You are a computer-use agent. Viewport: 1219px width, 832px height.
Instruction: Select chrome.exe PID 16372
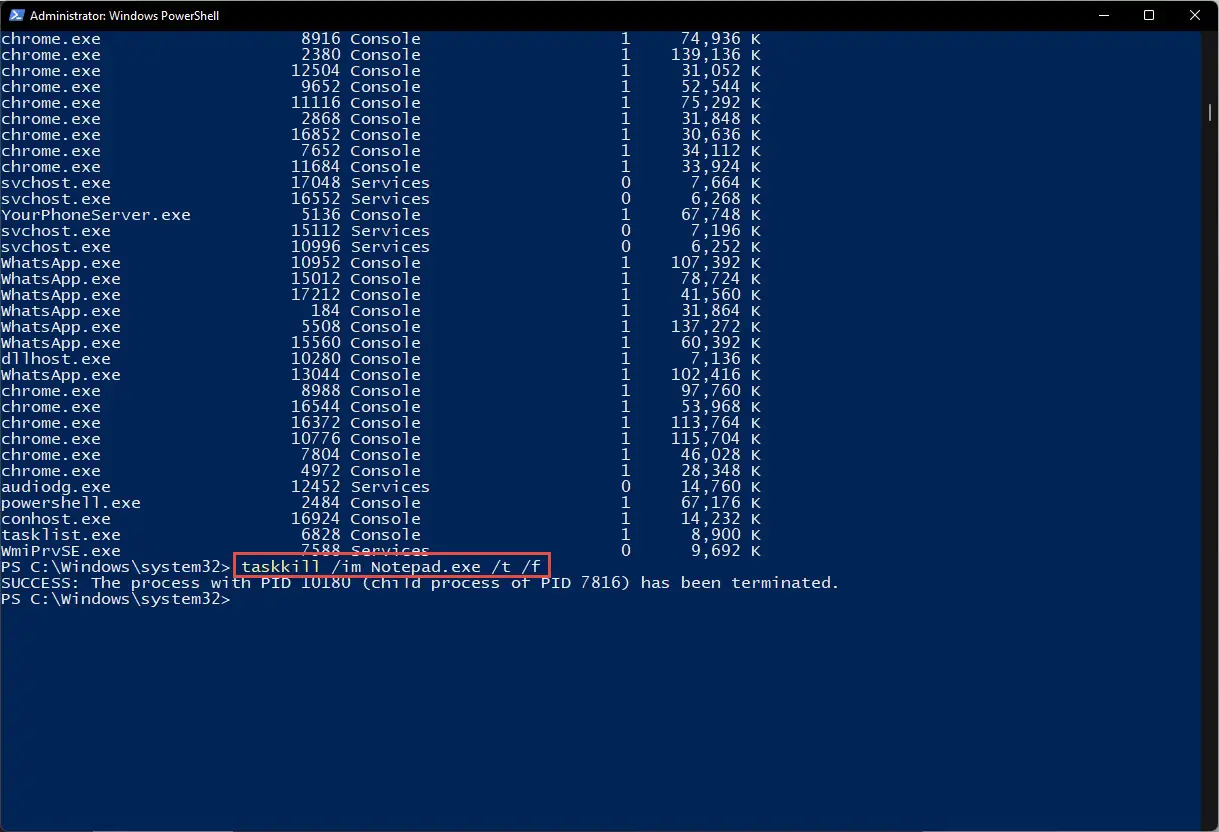[316, 423]
